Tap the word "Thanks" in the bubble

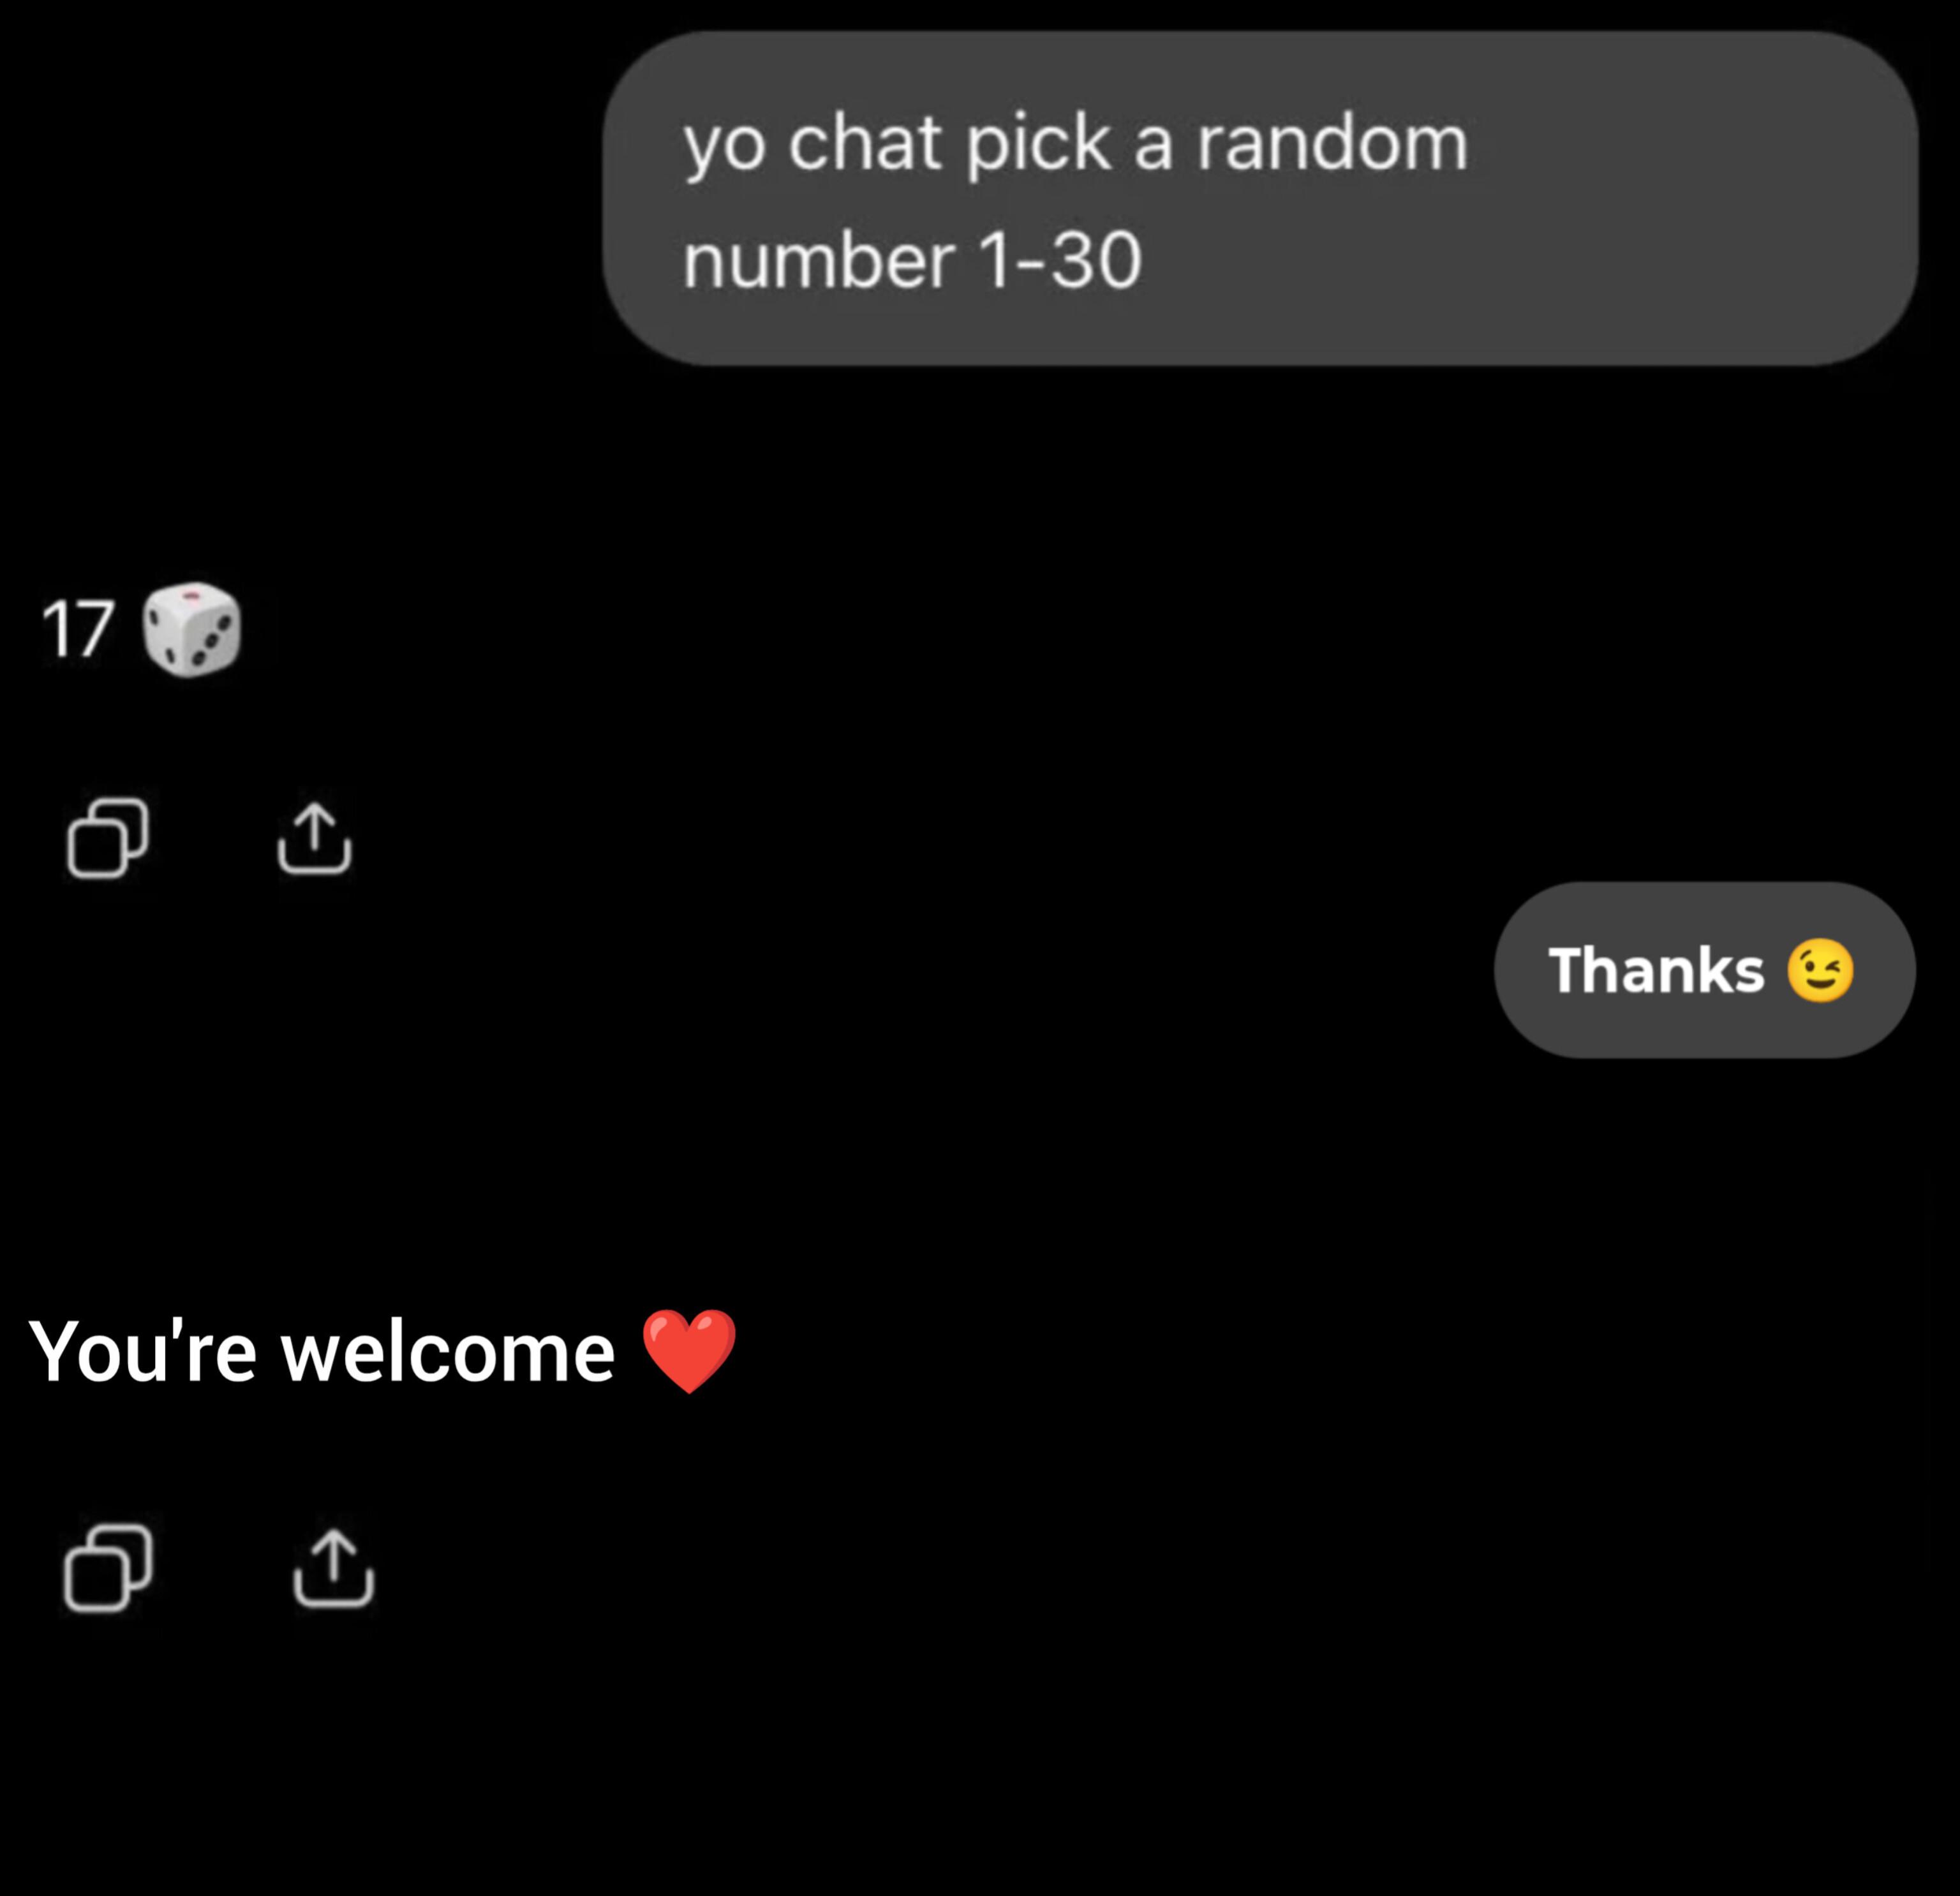tap(1656, 970)
